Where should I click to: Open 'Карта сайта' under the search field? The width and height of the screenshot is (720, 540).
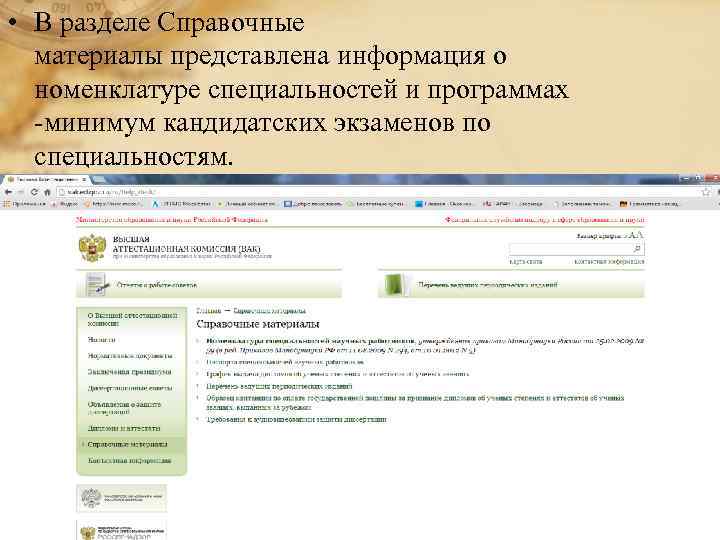pyautogui.click(x=526, y=262)
